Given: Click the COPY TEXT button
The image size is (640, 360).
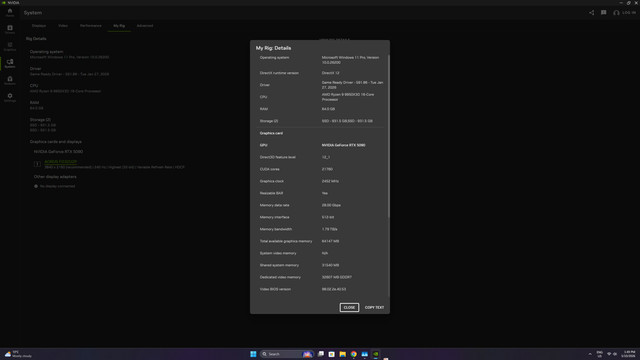Looking at the screenshot, I should pyautogui.click(x=374, y=307).
